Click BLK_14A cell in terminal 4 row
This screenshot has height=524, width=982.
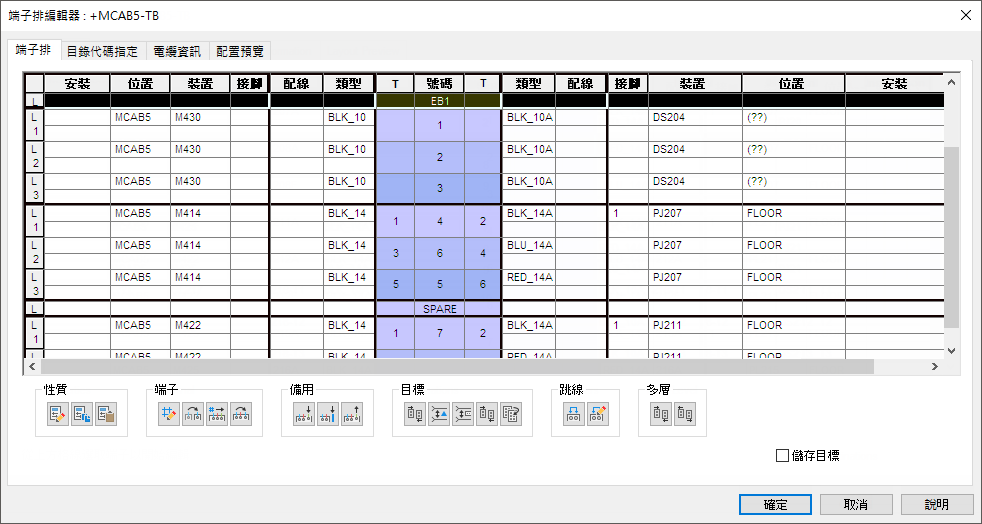pos(529,213)
